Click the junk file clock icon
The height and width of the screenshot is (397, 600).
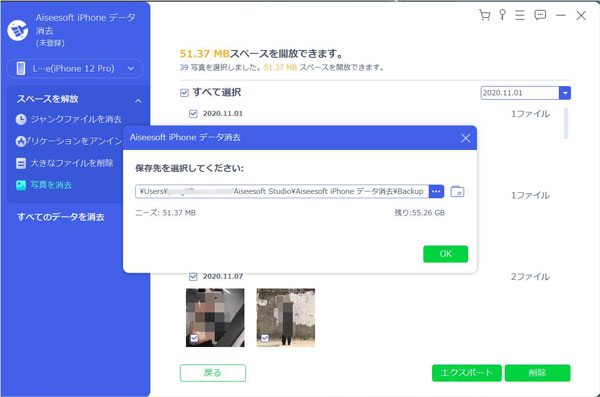point(21,119)
